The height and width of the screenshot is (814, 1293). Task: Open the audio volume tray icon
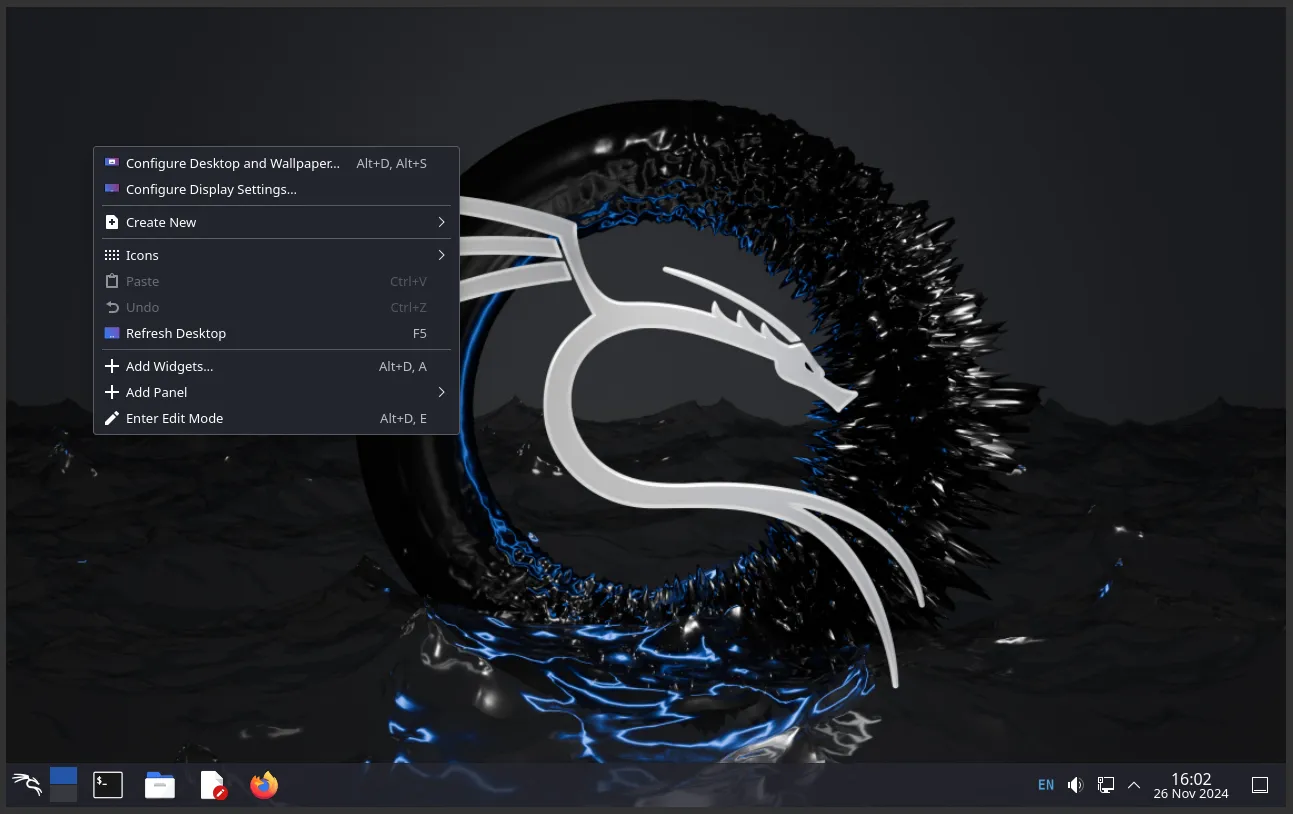click(x=1075, y=785)
